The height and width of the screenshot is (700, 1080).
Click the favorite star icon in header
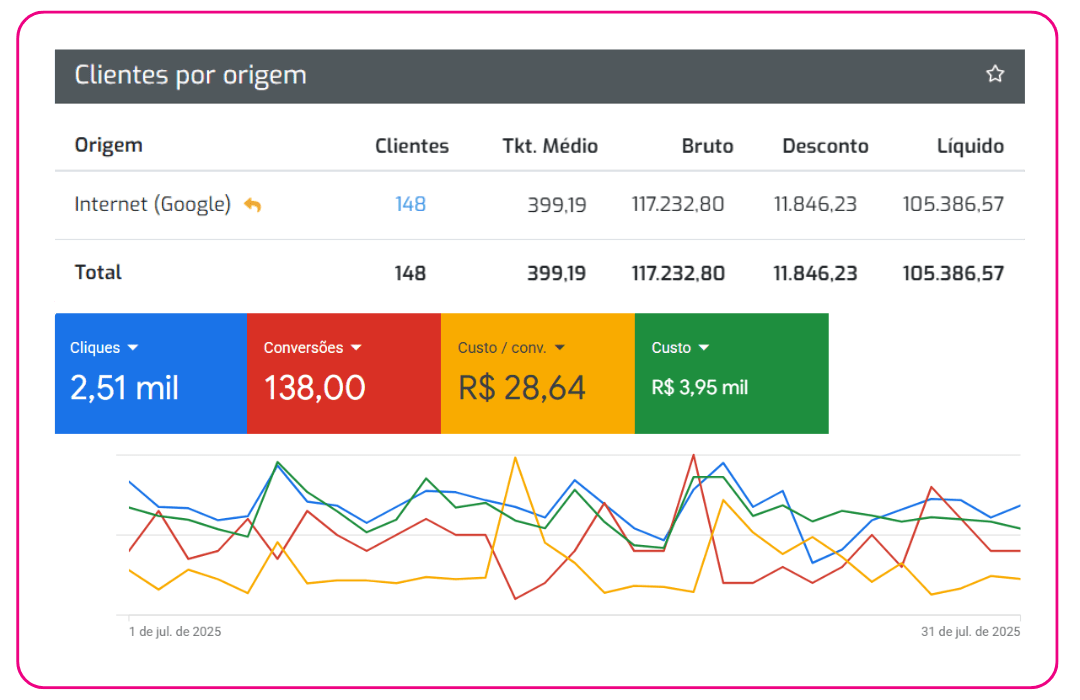[x=994, y=74]
